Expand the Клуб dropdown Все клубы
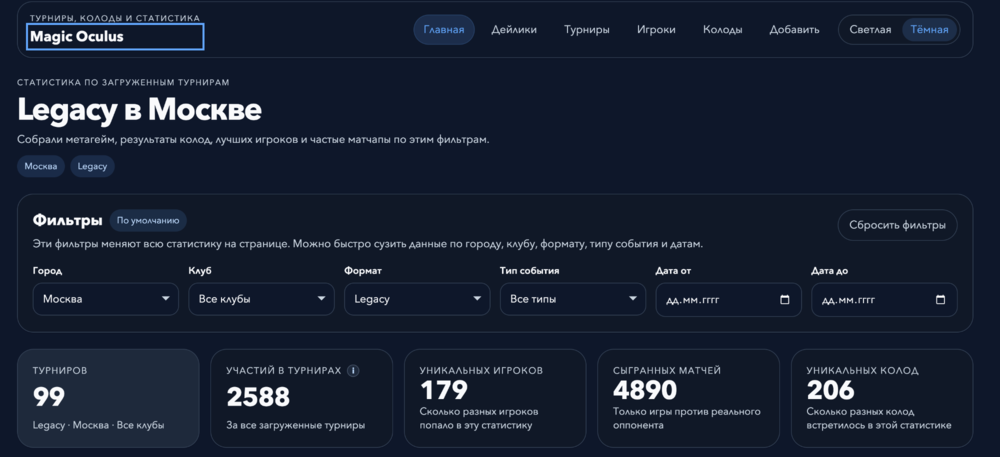Viewport: 1000px width, 457px height. pos(261,299)
